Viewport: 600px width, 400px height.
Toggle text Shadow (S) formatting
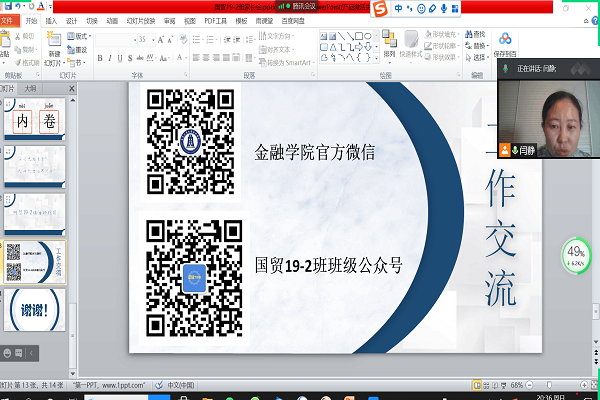130,58
